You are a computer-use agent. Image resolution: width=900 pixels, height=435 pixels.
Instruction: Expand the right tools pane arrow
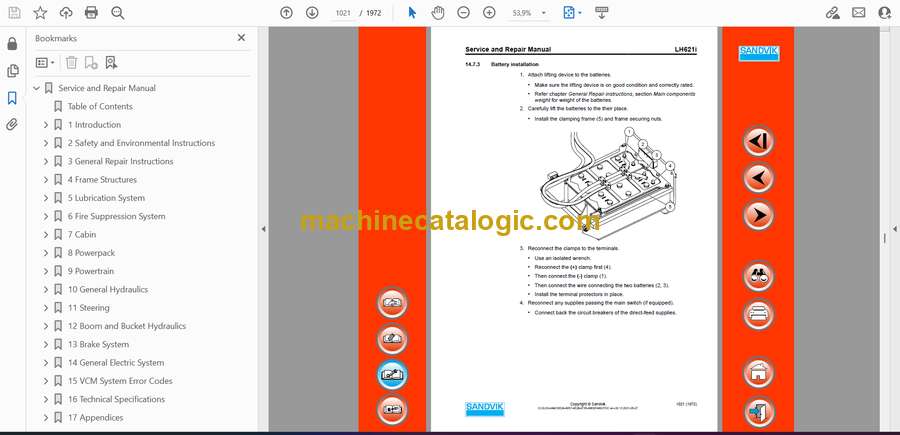click(894, 229)
